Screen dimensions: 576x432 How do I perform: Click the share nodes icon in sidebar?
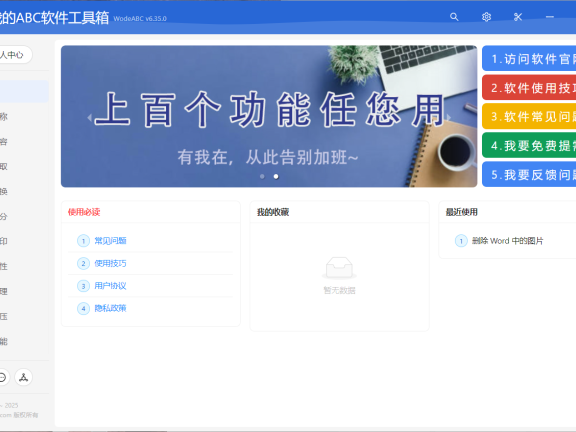pyautogui.click(x=24, y=377)
